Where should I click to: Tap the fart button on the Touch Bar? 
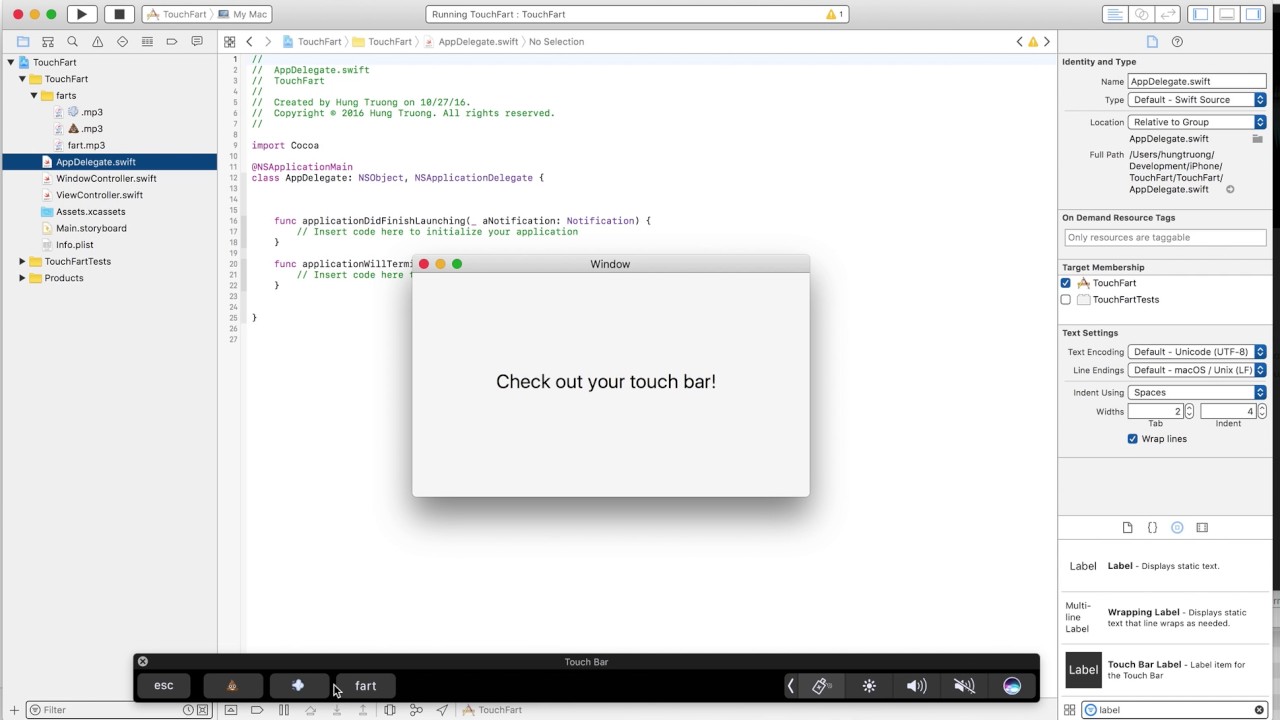(366, 686)
